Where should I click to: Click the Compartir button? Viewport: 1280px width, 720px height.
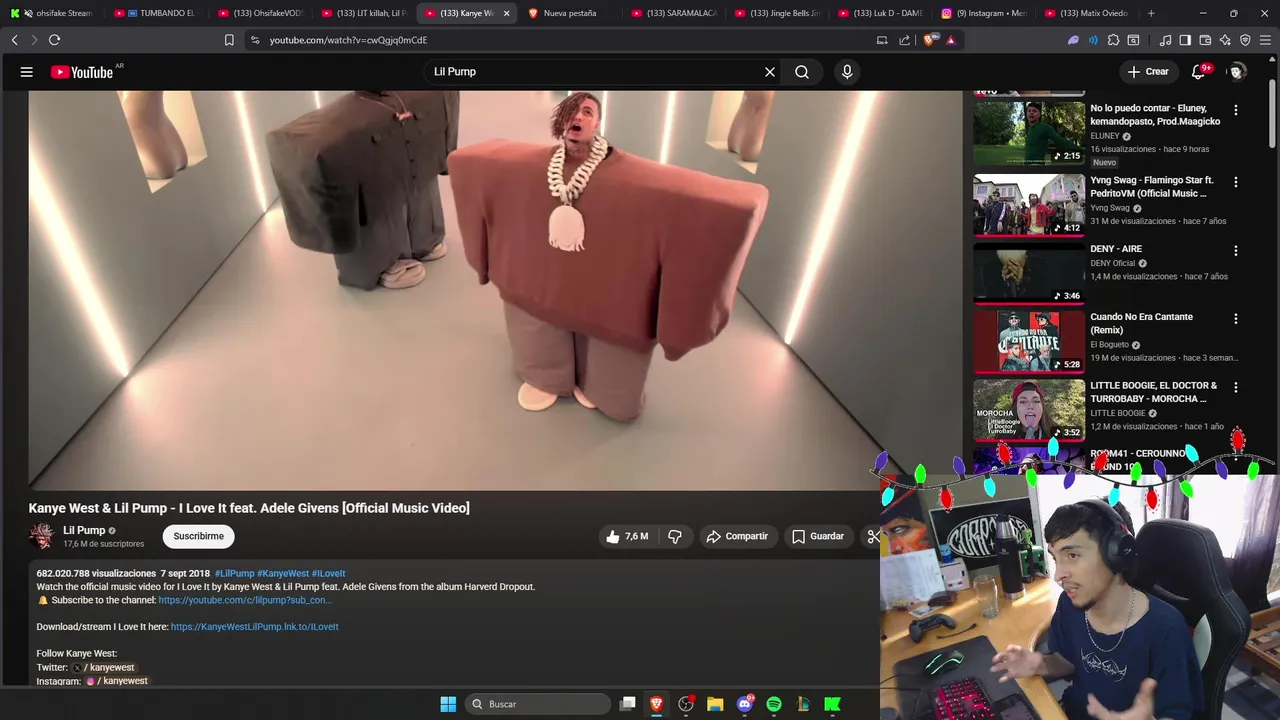point(737,537)
